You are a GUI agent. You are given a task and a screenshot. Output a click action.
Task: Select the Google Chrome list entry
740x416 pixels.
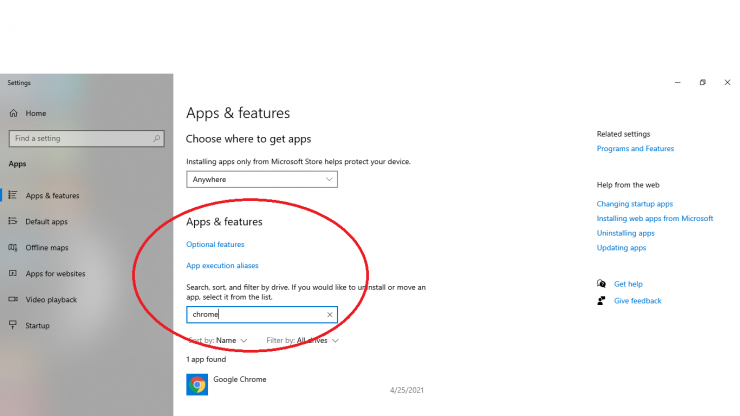305,384
